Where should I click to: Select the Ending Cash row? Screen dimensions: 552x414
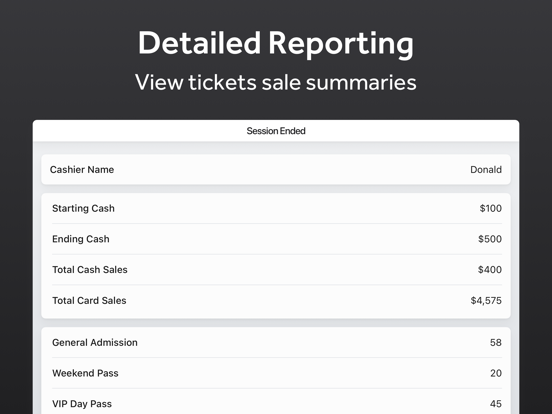click(x=276, y=239)
